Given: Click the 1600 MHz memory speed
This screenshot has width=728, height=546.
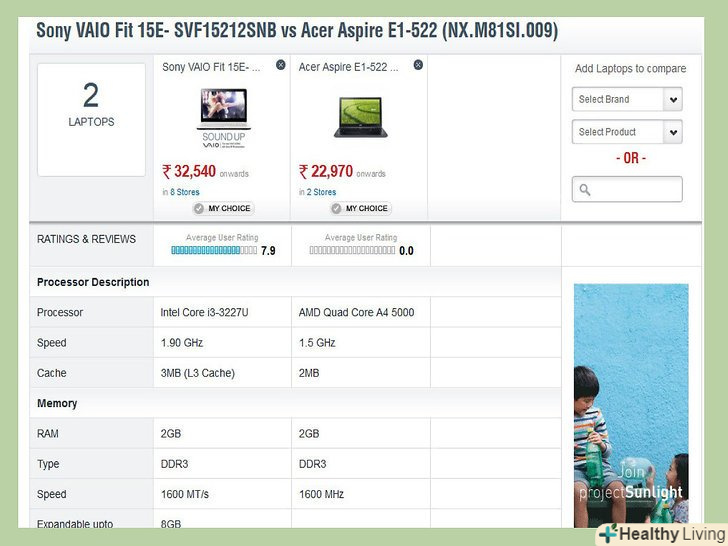Looking at the screenshot, I should [321, 494].
